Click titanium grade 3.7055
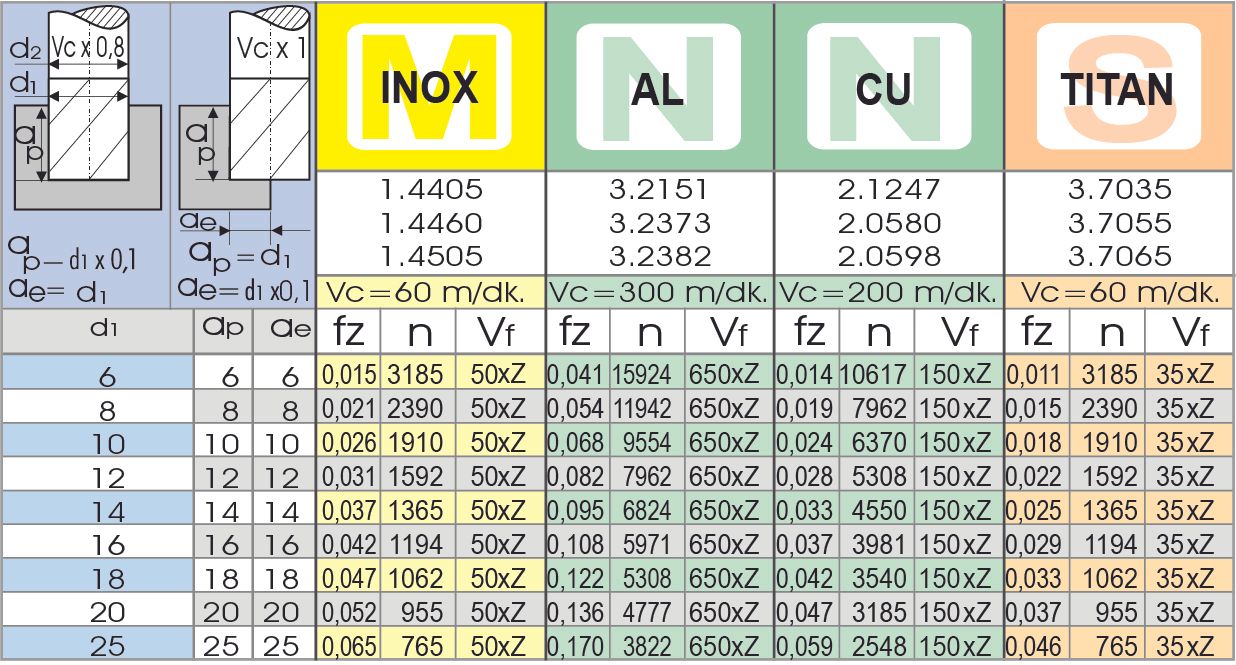The image size is (1236, 665). pos(1119,222)
